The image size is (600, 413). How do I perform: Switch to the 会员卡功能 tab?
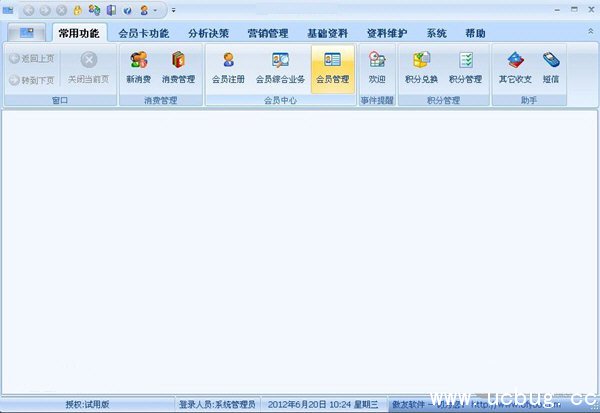point(143,33)
